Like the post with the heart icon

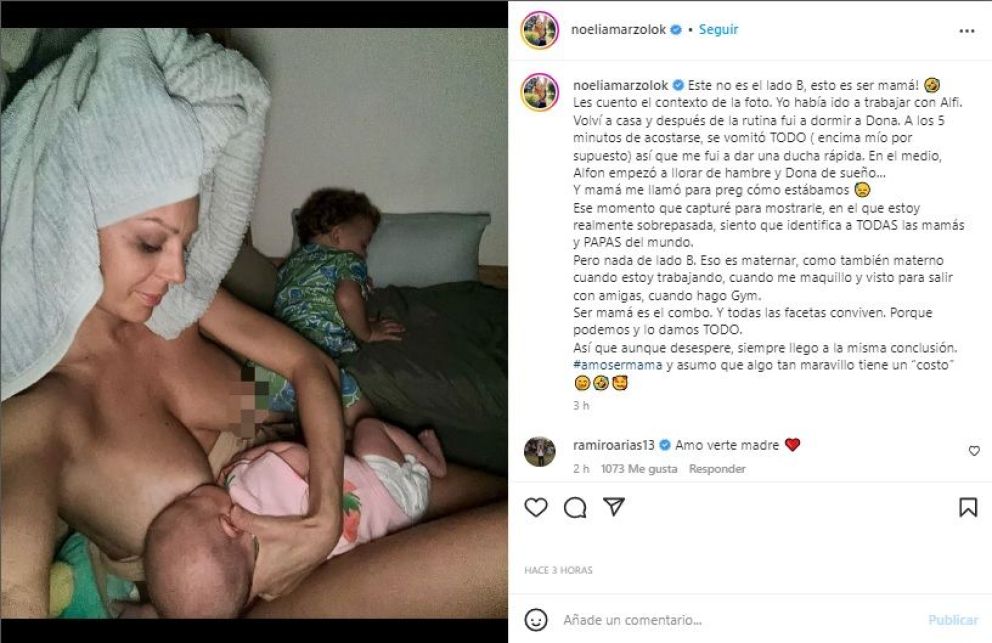(x=536, y=508)
